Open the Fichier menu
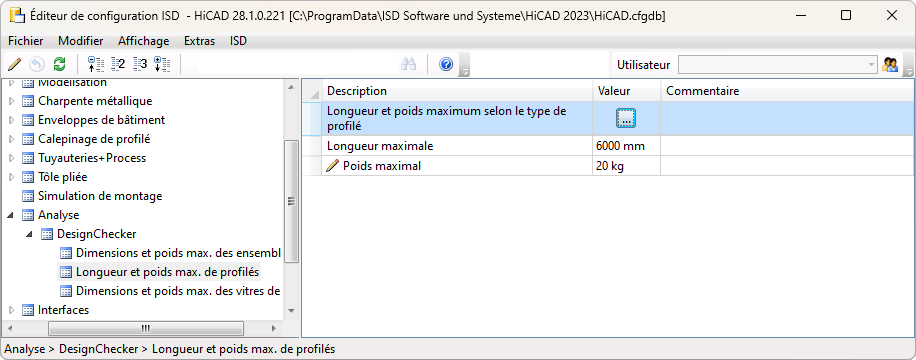The height and width of the screenshot is (360, 916). 26,41
